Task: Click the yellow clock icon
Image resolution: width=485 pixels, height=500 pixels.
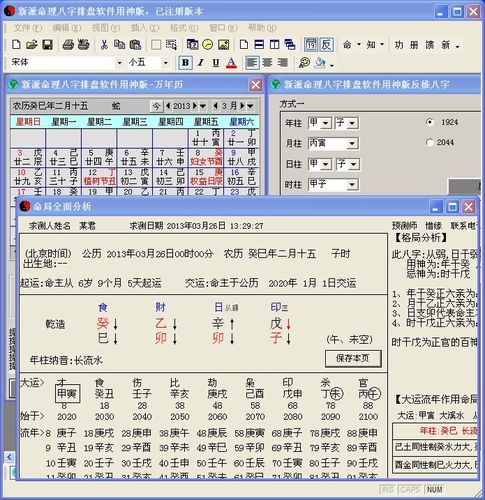Action: point(208,44)
